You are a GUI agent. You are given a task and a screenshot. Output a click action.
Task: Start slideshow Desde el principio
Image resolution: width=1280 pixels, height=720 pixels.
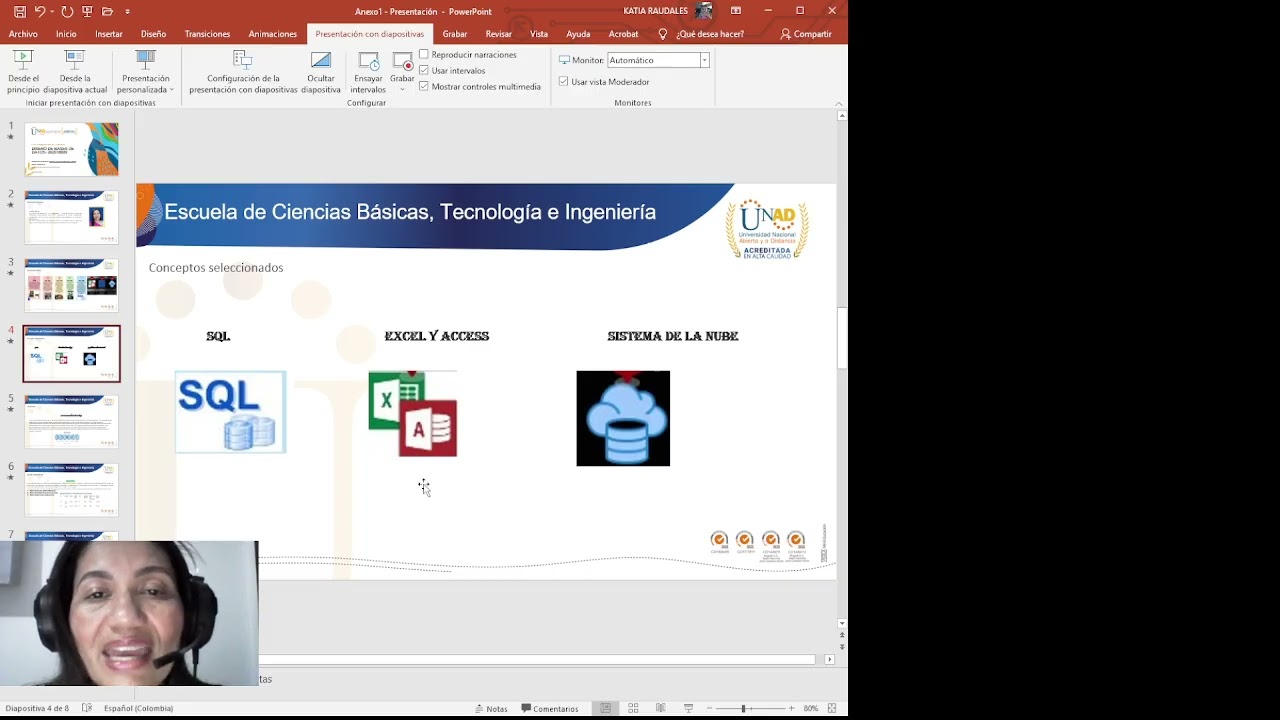(x=23, y=71)
